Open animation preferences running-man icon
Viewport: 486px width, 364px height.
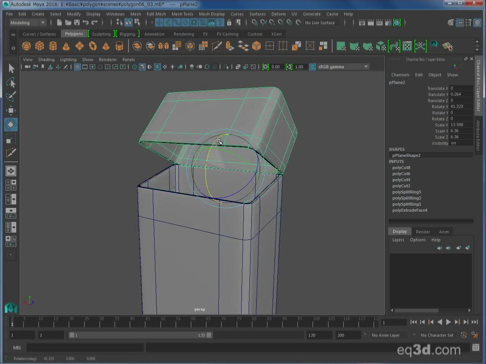click(x=475, y=335)
